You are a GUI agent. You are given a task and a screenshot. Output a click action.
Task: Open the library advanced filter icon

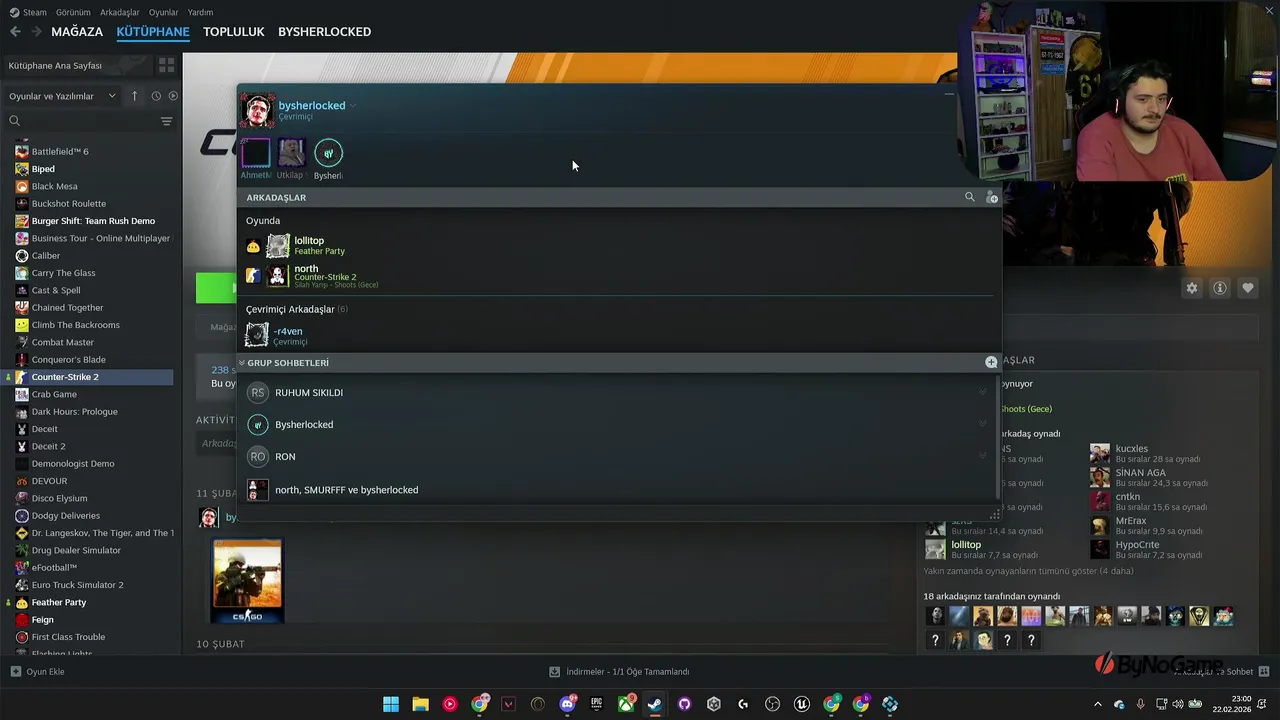coord(166,121)
